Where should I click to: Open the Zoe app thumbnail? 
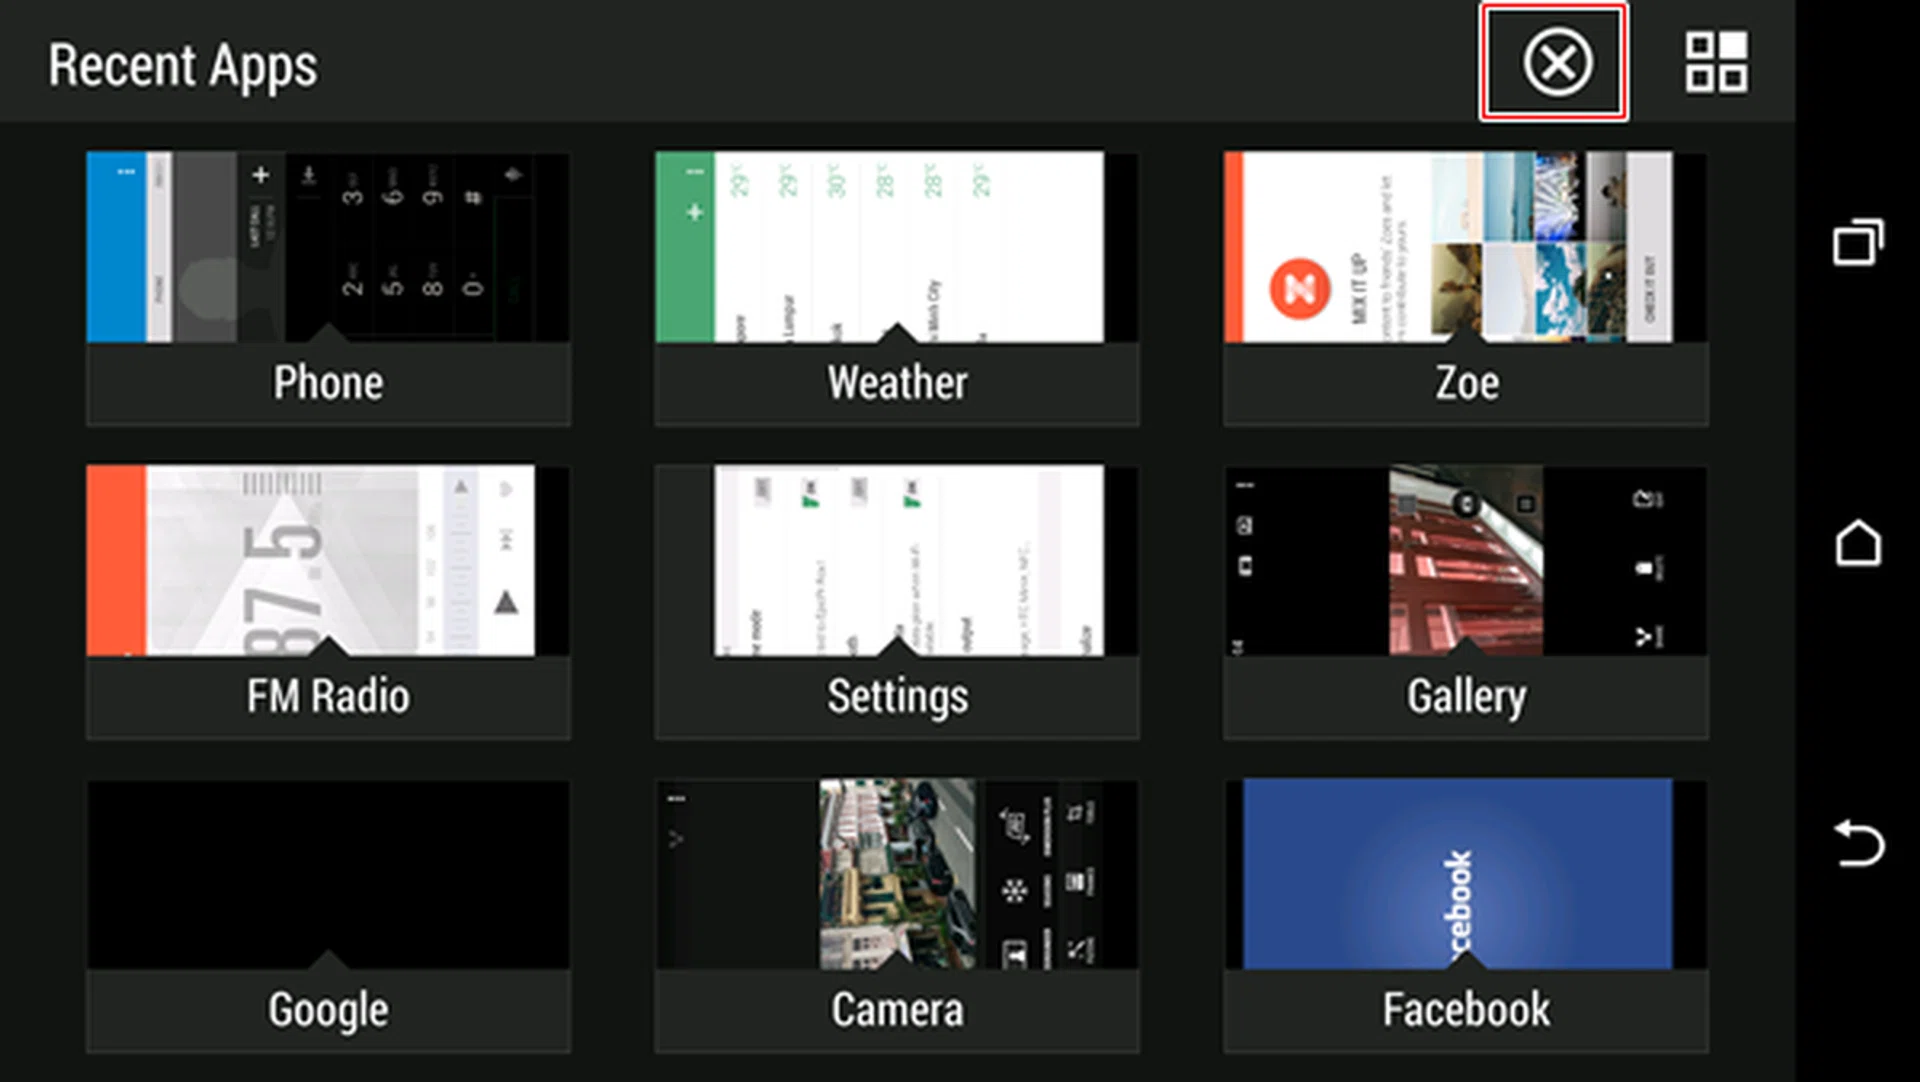coord(1465,247)
